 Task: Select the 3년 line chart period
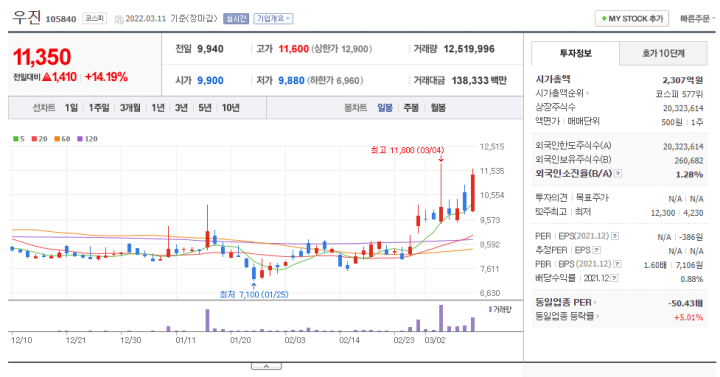[x=181, y=107]
